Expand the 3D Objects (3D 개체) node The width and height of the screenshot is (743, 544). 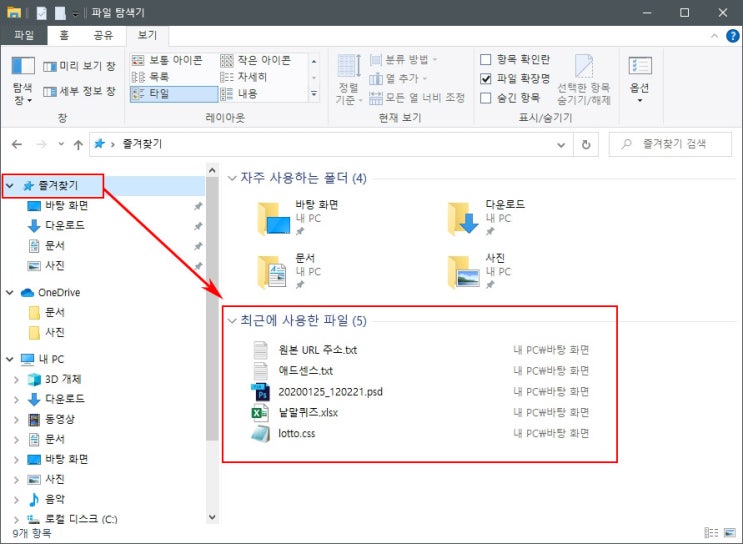pos(16,380)
